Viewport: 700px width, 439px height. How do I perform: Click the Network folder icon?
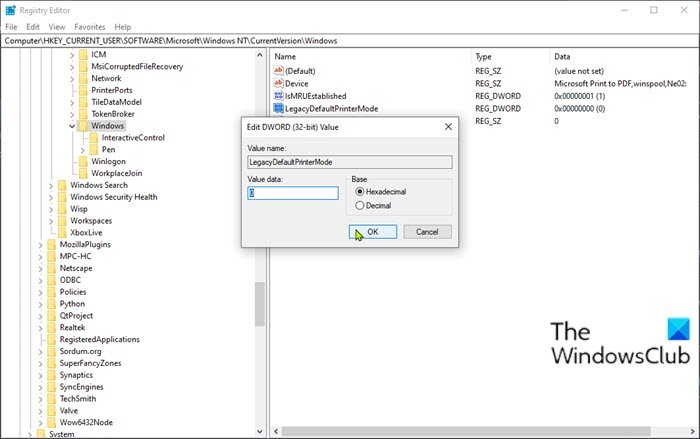(83, 78)
